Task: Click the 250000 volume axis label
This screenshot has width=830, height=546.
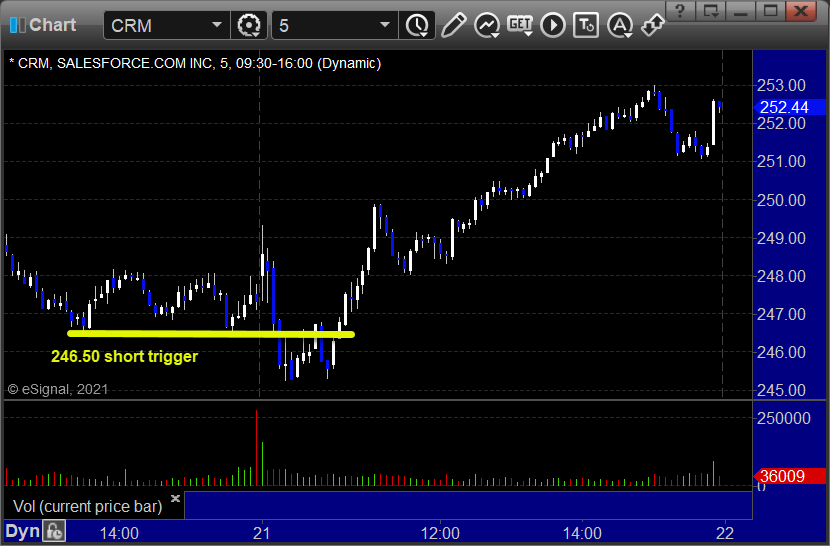Action: point(784,418)
